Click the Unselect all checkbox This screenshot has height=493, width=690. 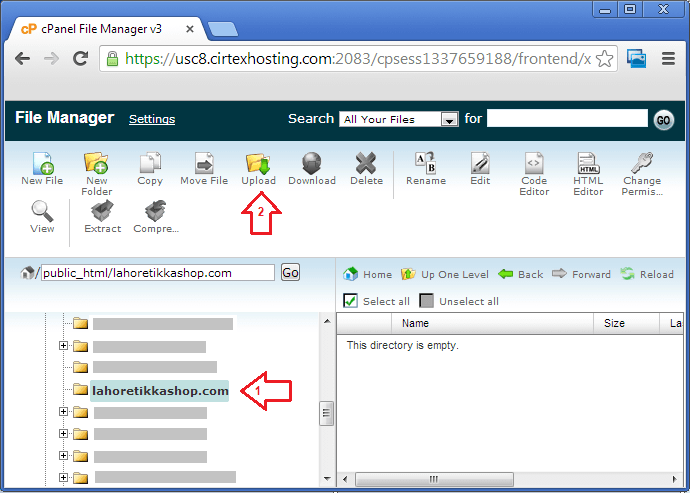pos(427,301)
